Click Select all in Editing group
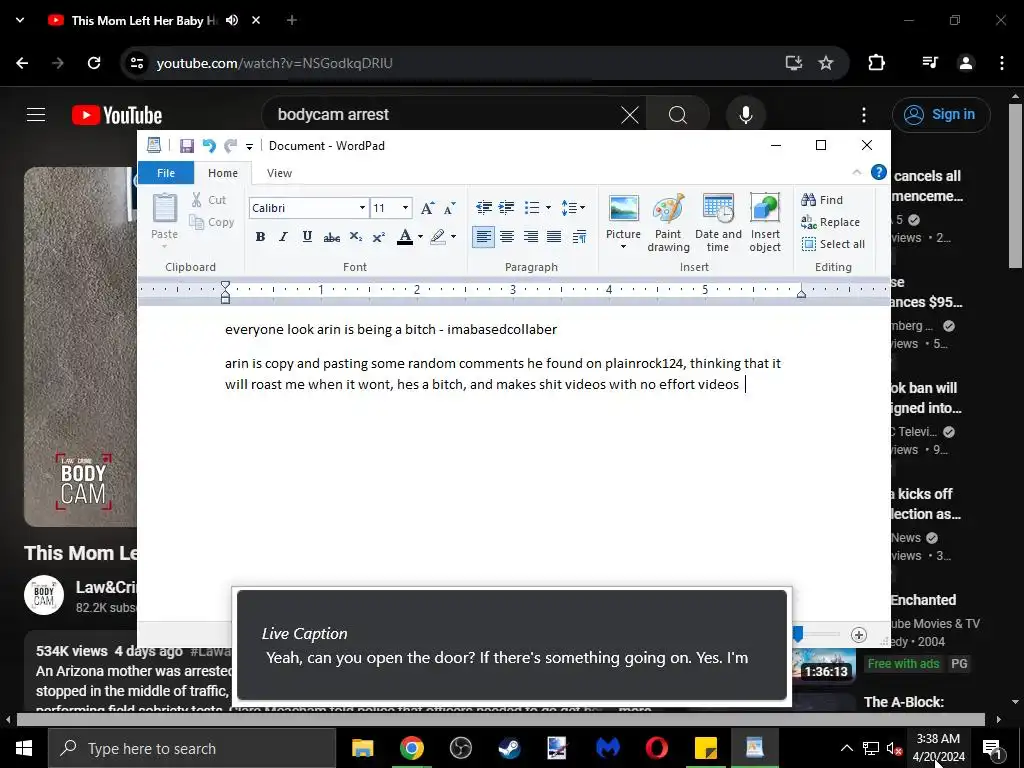This screenshot has height=768, width=1024. click(x=833, y=244)
